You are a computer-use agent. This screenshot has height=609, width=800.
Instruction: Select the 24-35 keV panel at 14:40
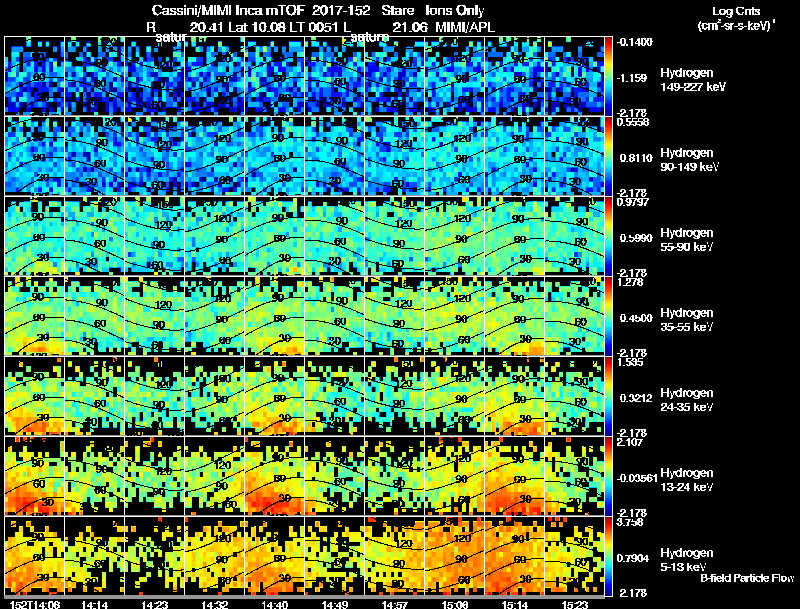(274, 396)
